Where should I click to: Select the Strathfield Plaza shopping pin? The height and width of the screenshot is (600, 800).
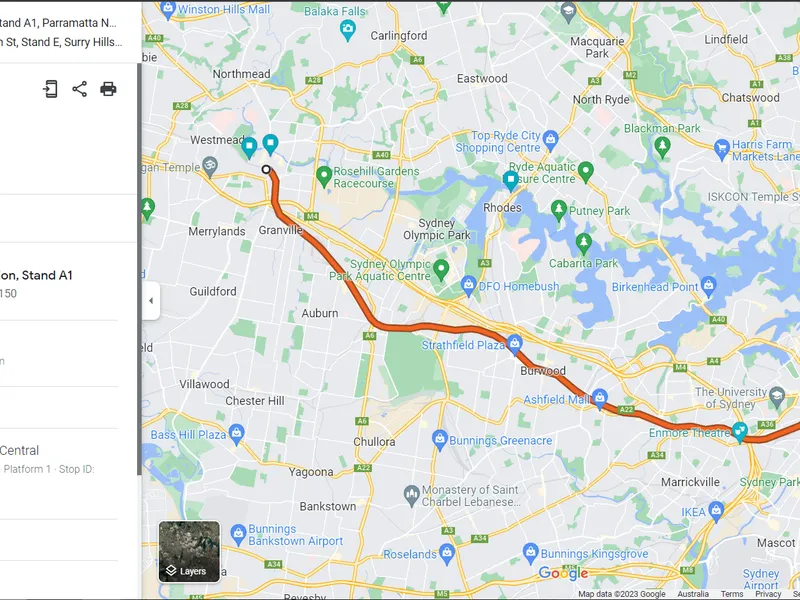pos(514,343)
